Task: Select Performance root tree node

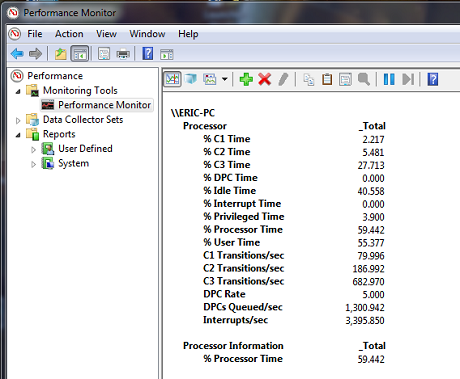Action: pos(55,76)
